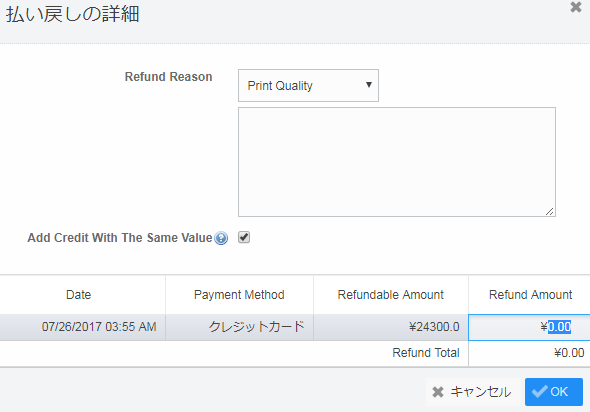Click the 07/26/2017 03:55 AM payment row

295,327
